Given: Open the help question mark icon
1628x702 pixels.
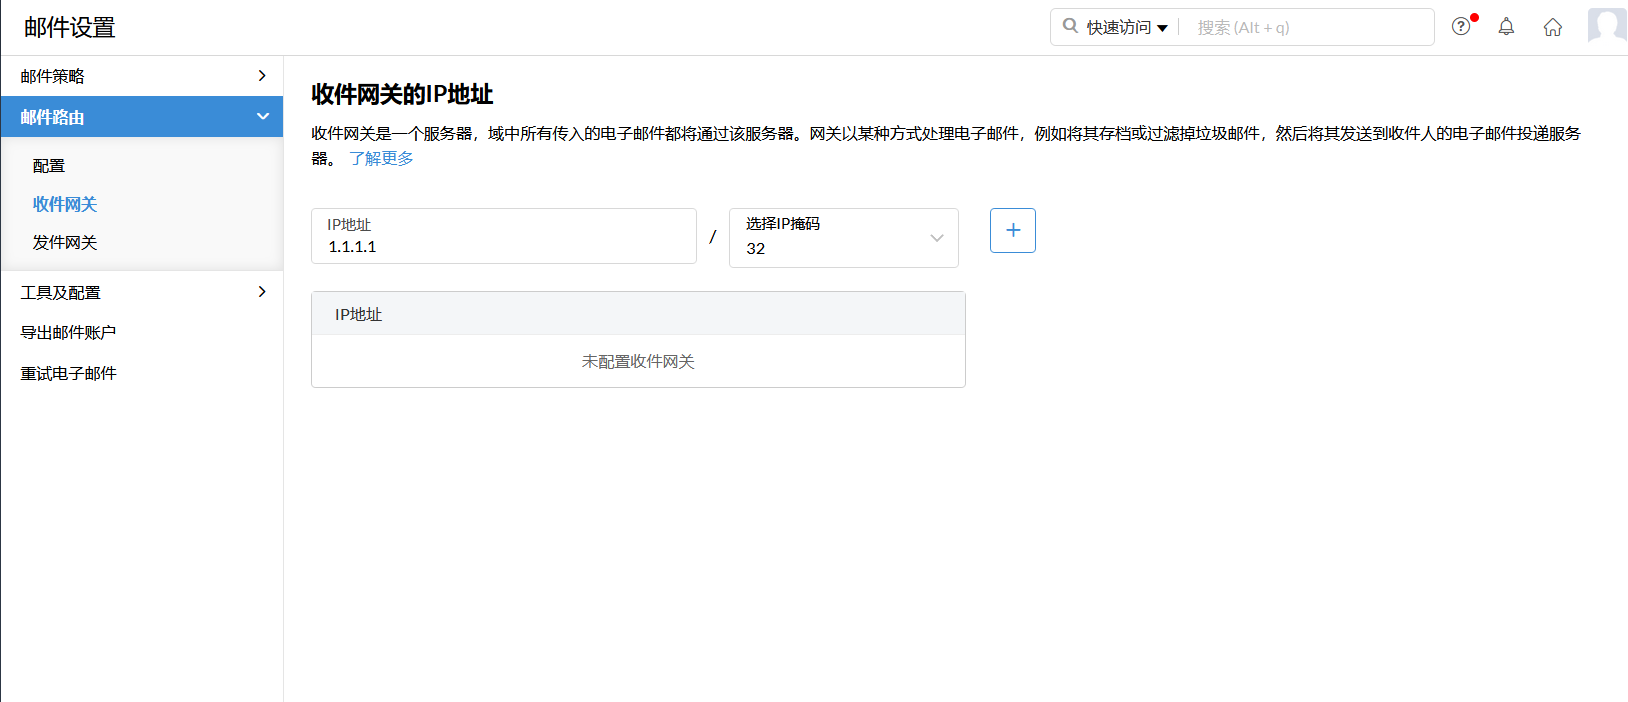Looking at the screenshot, I should (1461, 27).
